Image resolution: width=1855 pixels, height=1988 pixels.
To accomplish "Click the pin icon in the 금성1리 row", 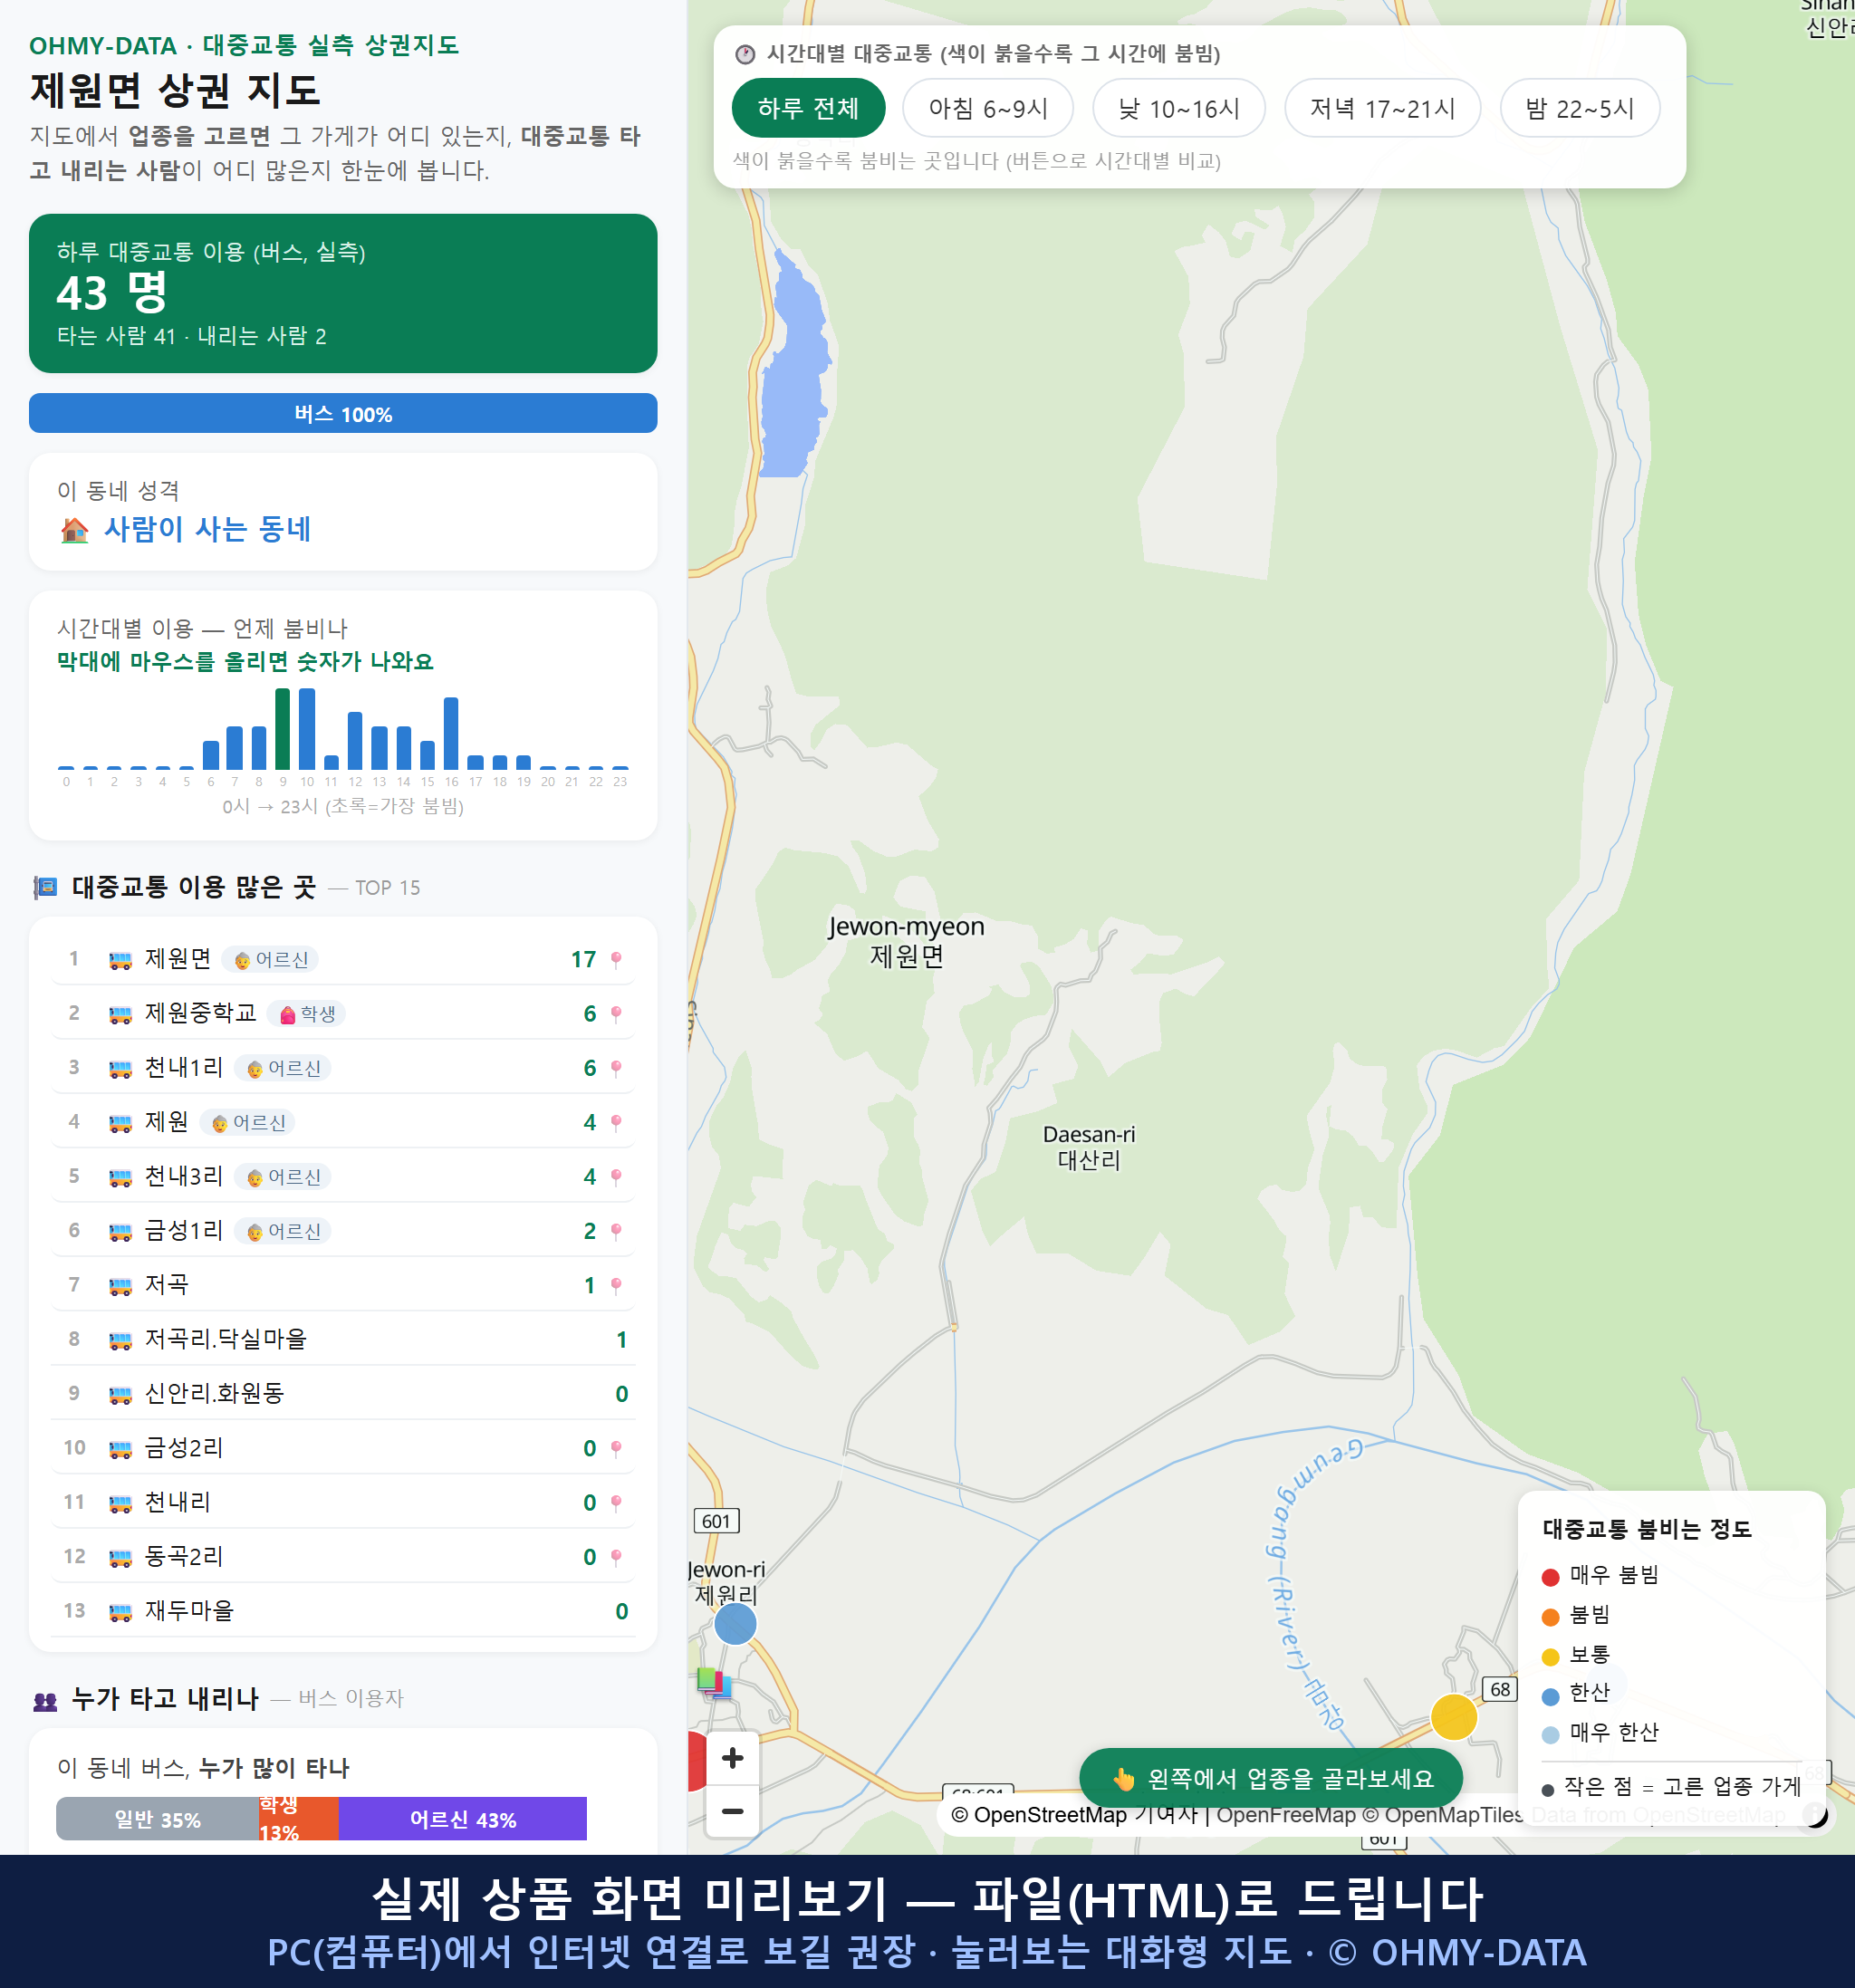I will coord(616,1231).
